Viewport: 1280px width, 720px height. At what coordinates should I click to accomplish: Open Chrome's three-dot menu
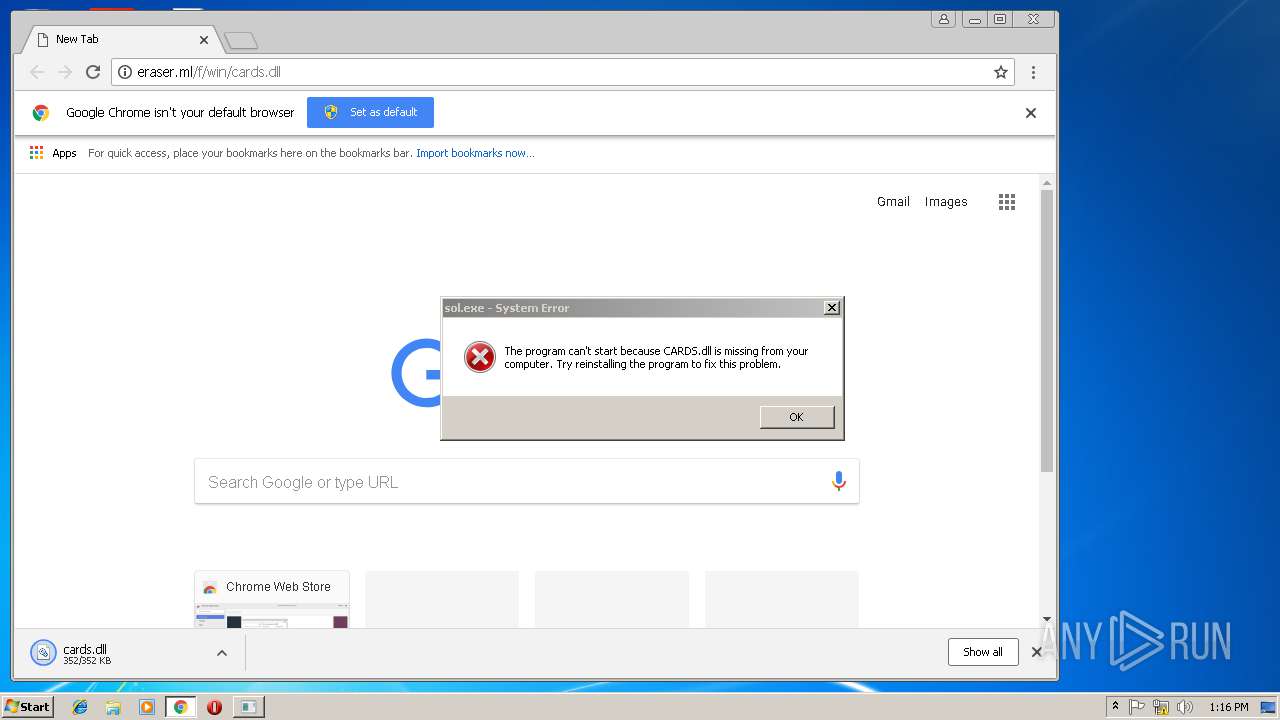[x=1033, y=72]
